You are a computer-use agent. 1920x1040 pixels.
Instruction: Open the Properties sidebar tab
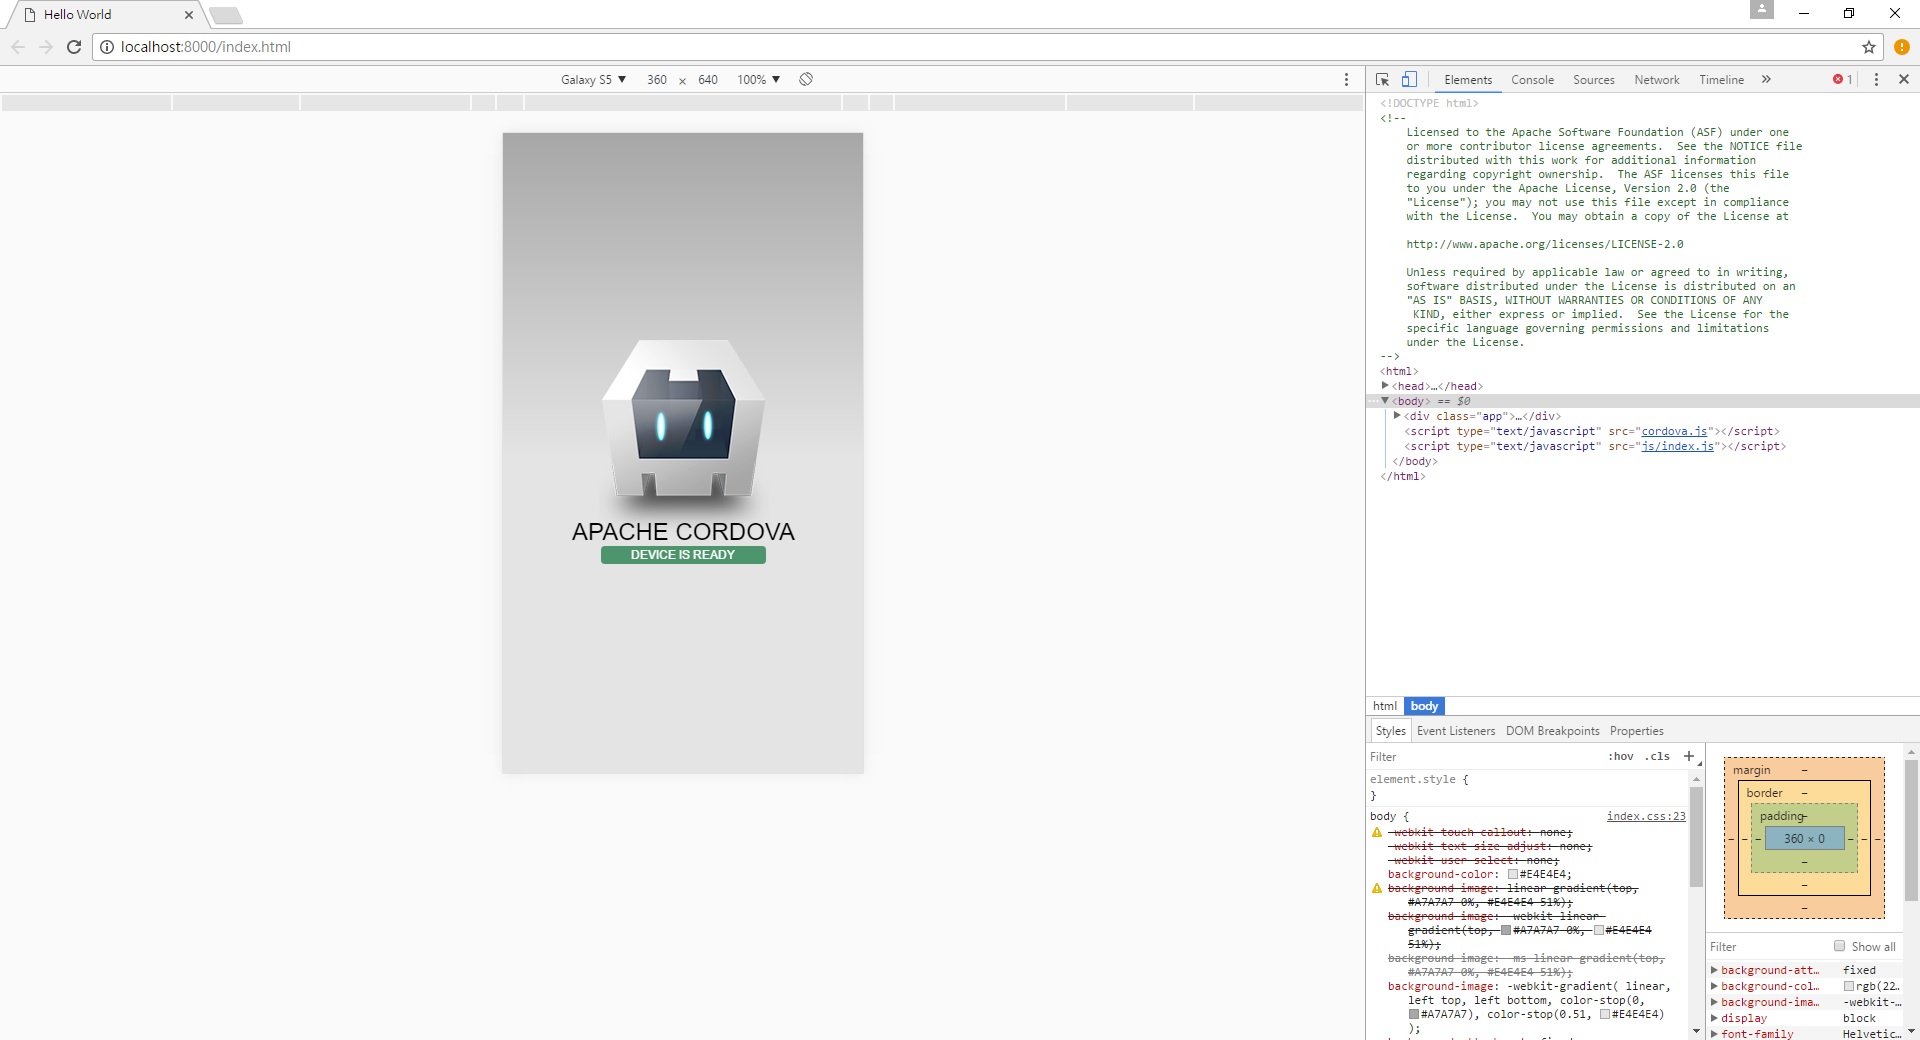(x=1637, y=731)
